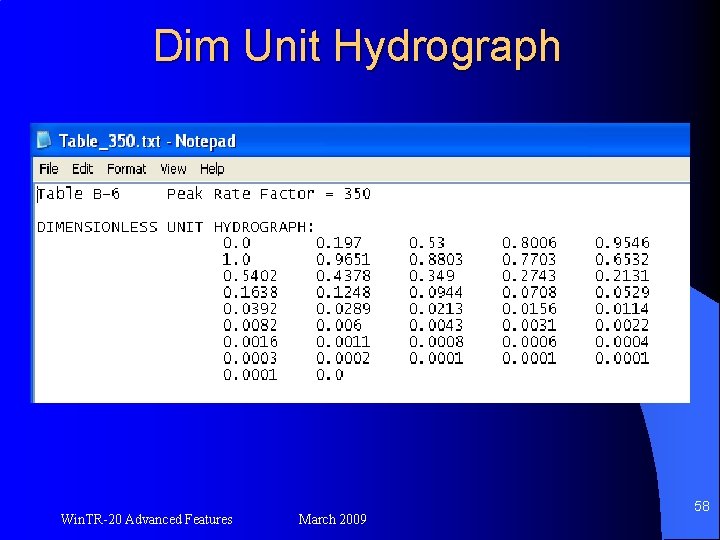Click 'Peak Rate Factor = 350' text

[269, 194]
